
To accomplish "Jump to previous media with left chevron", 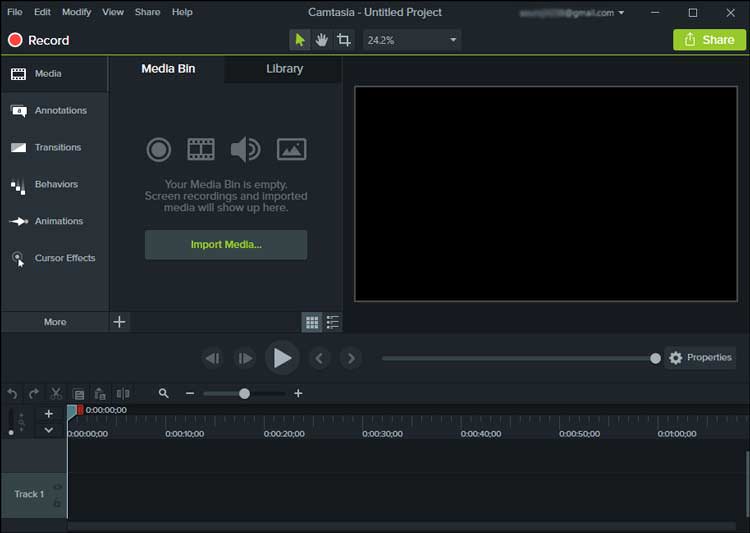I will [320, 358].
